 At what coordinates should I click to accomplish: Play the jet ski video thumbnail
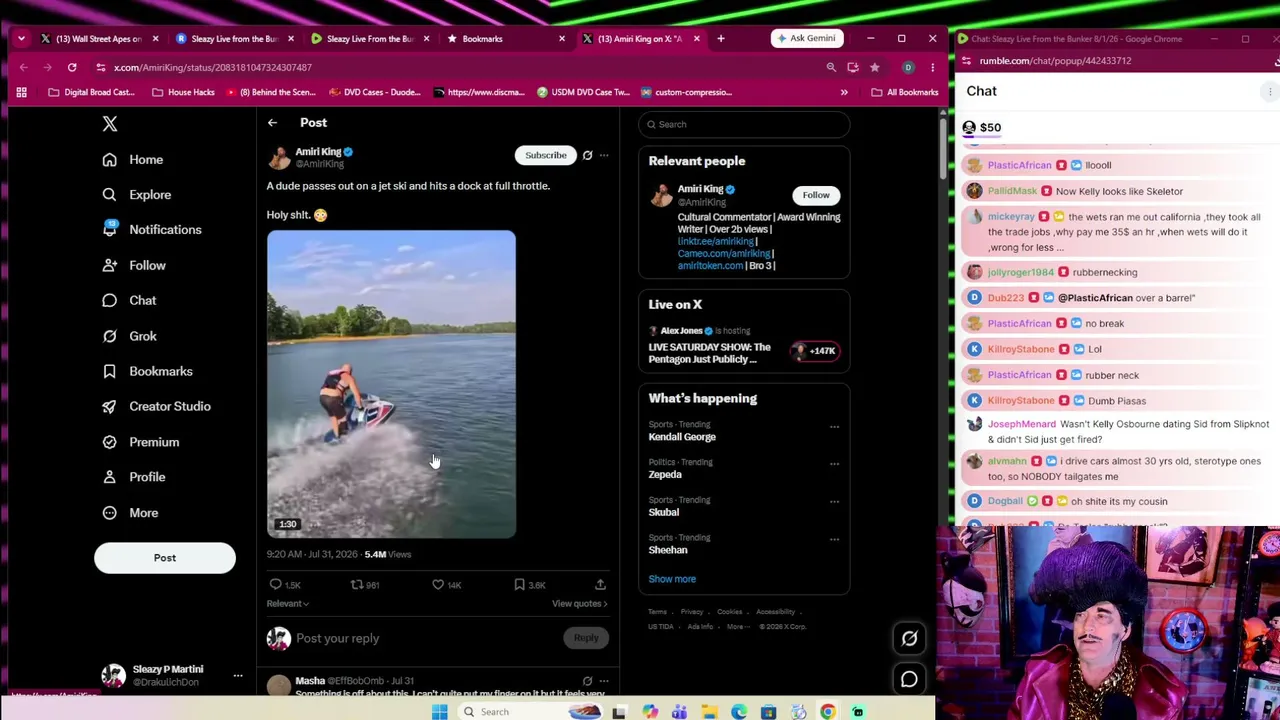391,385
